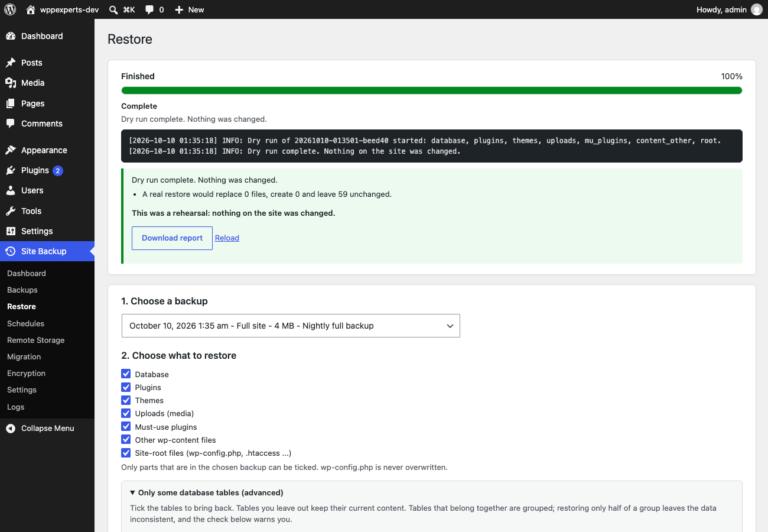The width and height of the screenshot is (768, 532).
Task: Open the Migration submenu item
Action: tap(24, 357)
